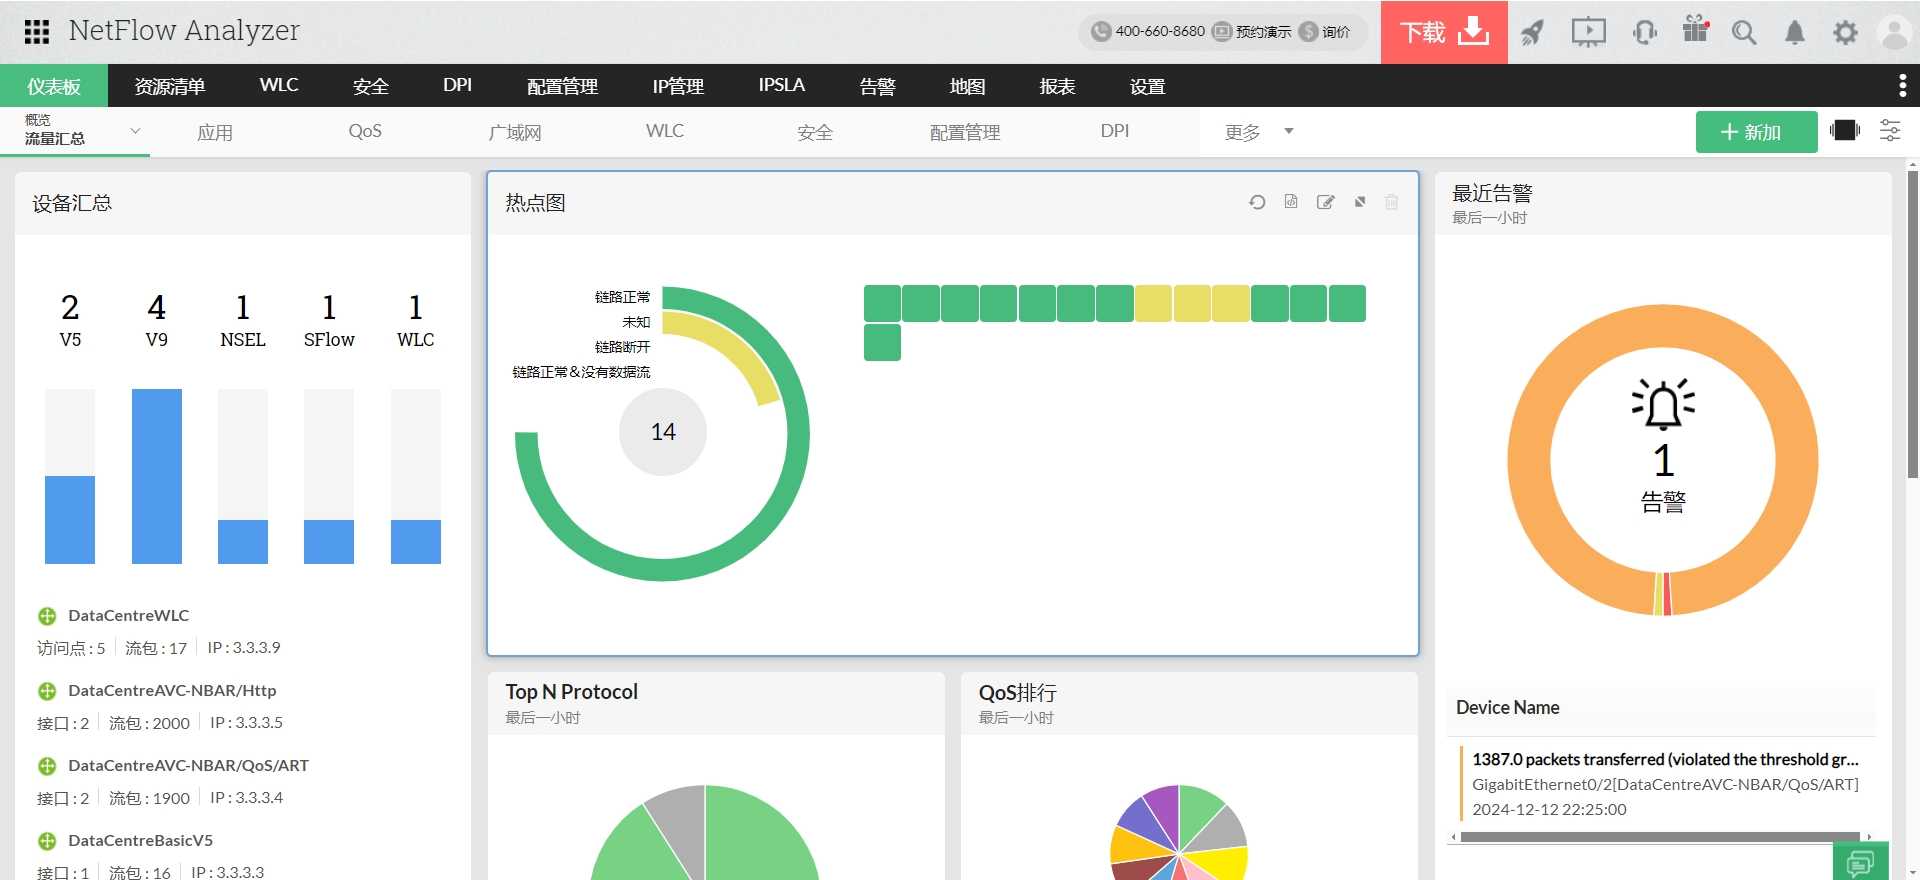Open the 地图 maps menu
1920x880 pixels.
967,86
